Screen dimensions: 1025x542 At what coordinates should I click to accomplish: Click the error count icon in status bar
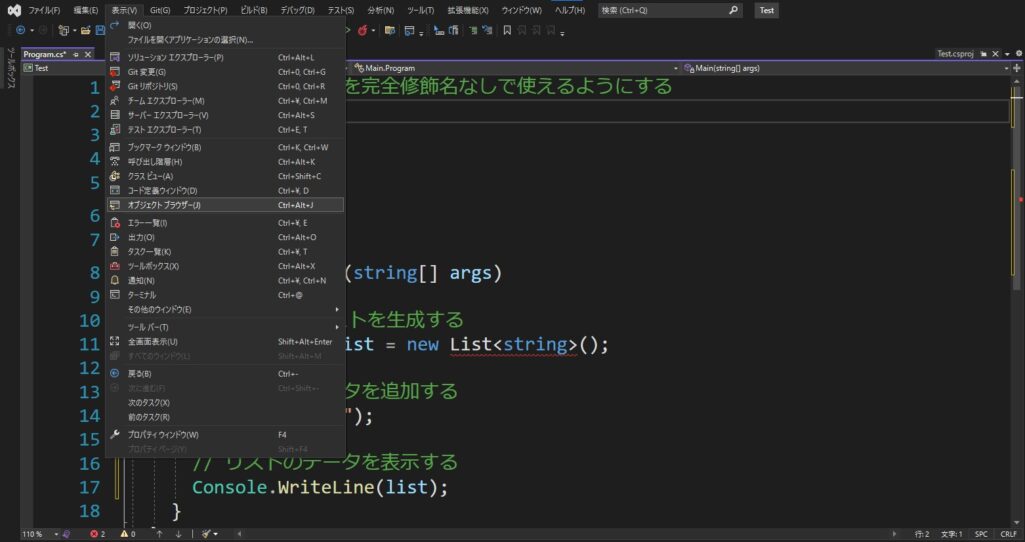93,534
